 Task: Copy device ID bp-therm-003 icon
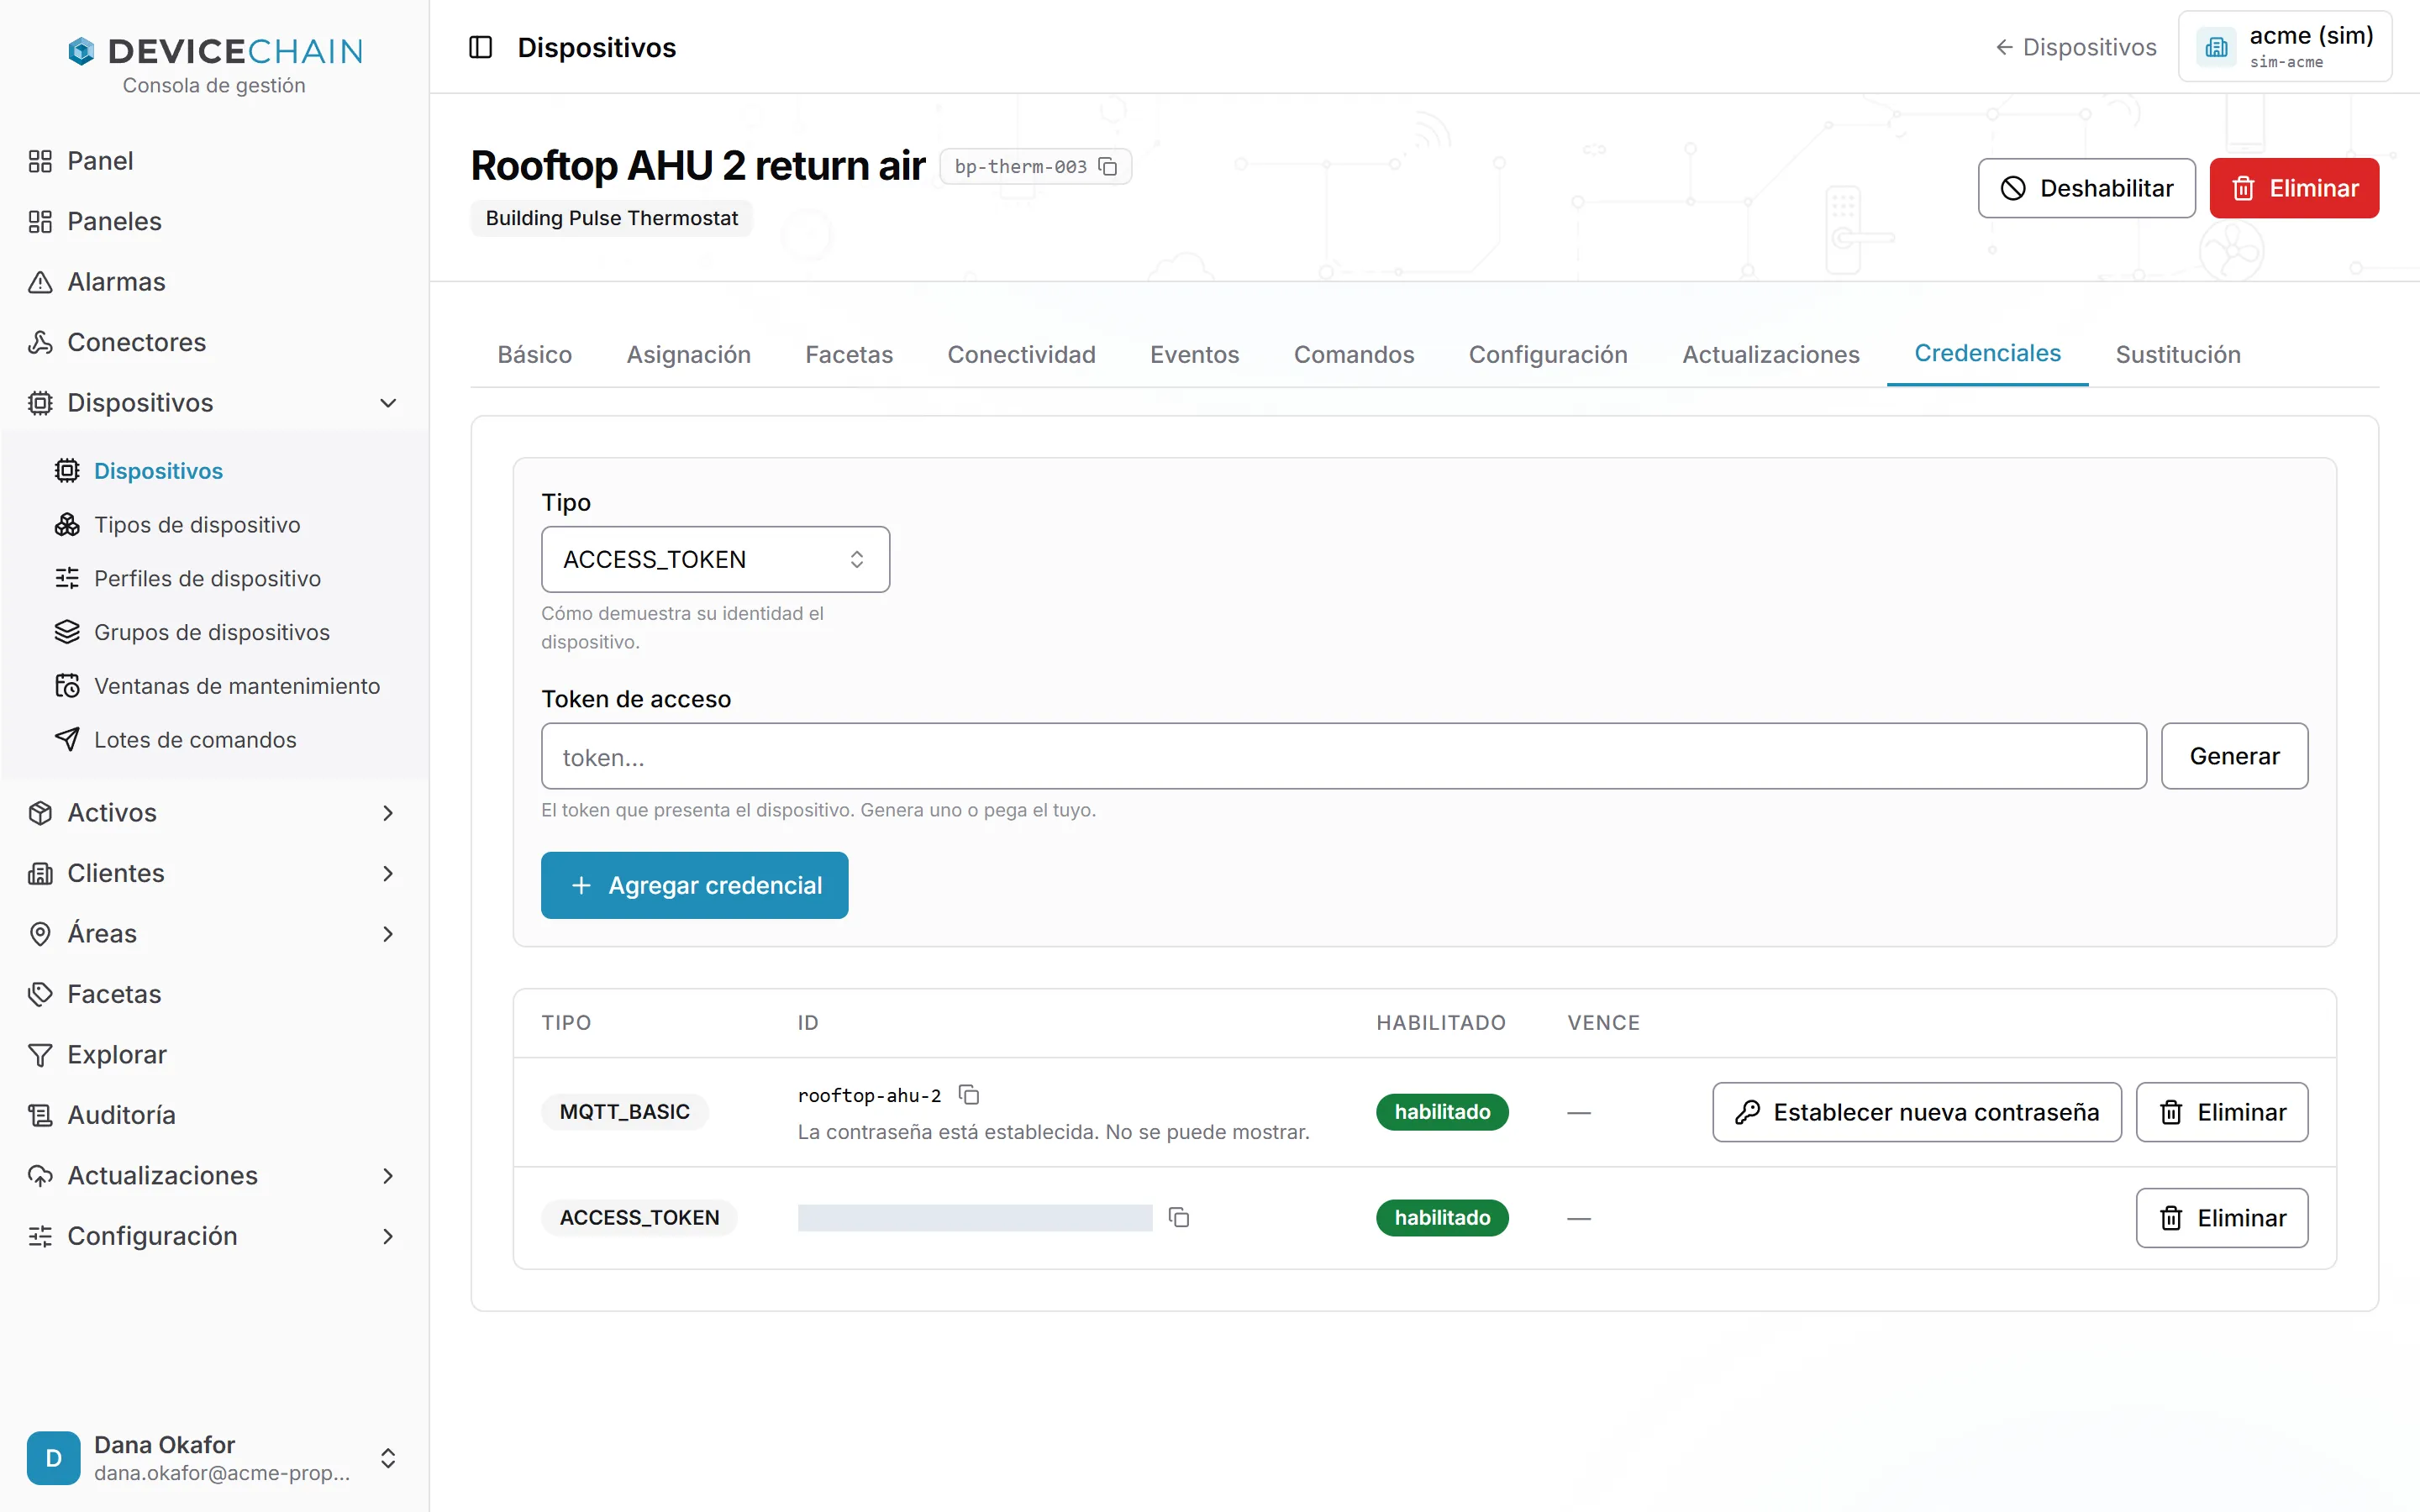click(x=1107, y=166)
